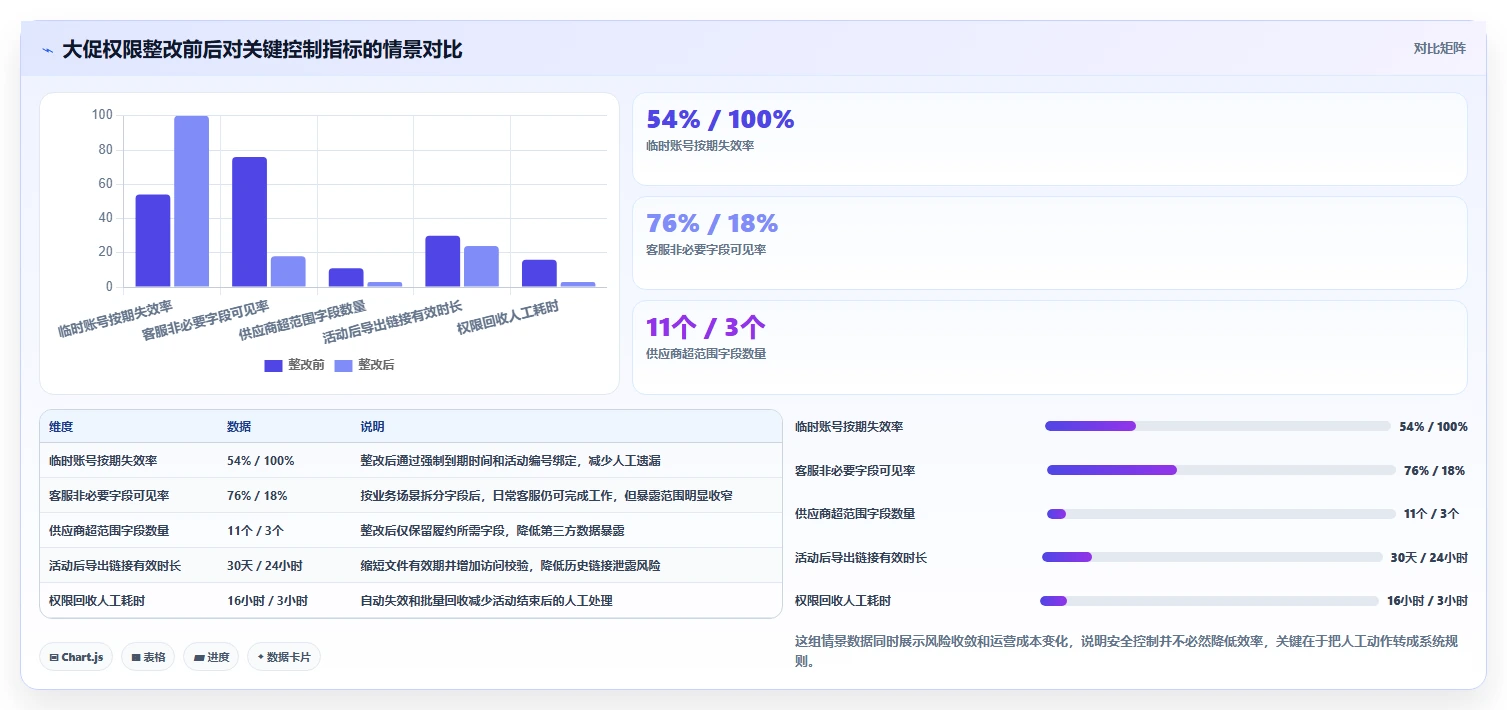Select the 表格 tag chip
This screenshot has width=1507, height=710.
point(148,657)
